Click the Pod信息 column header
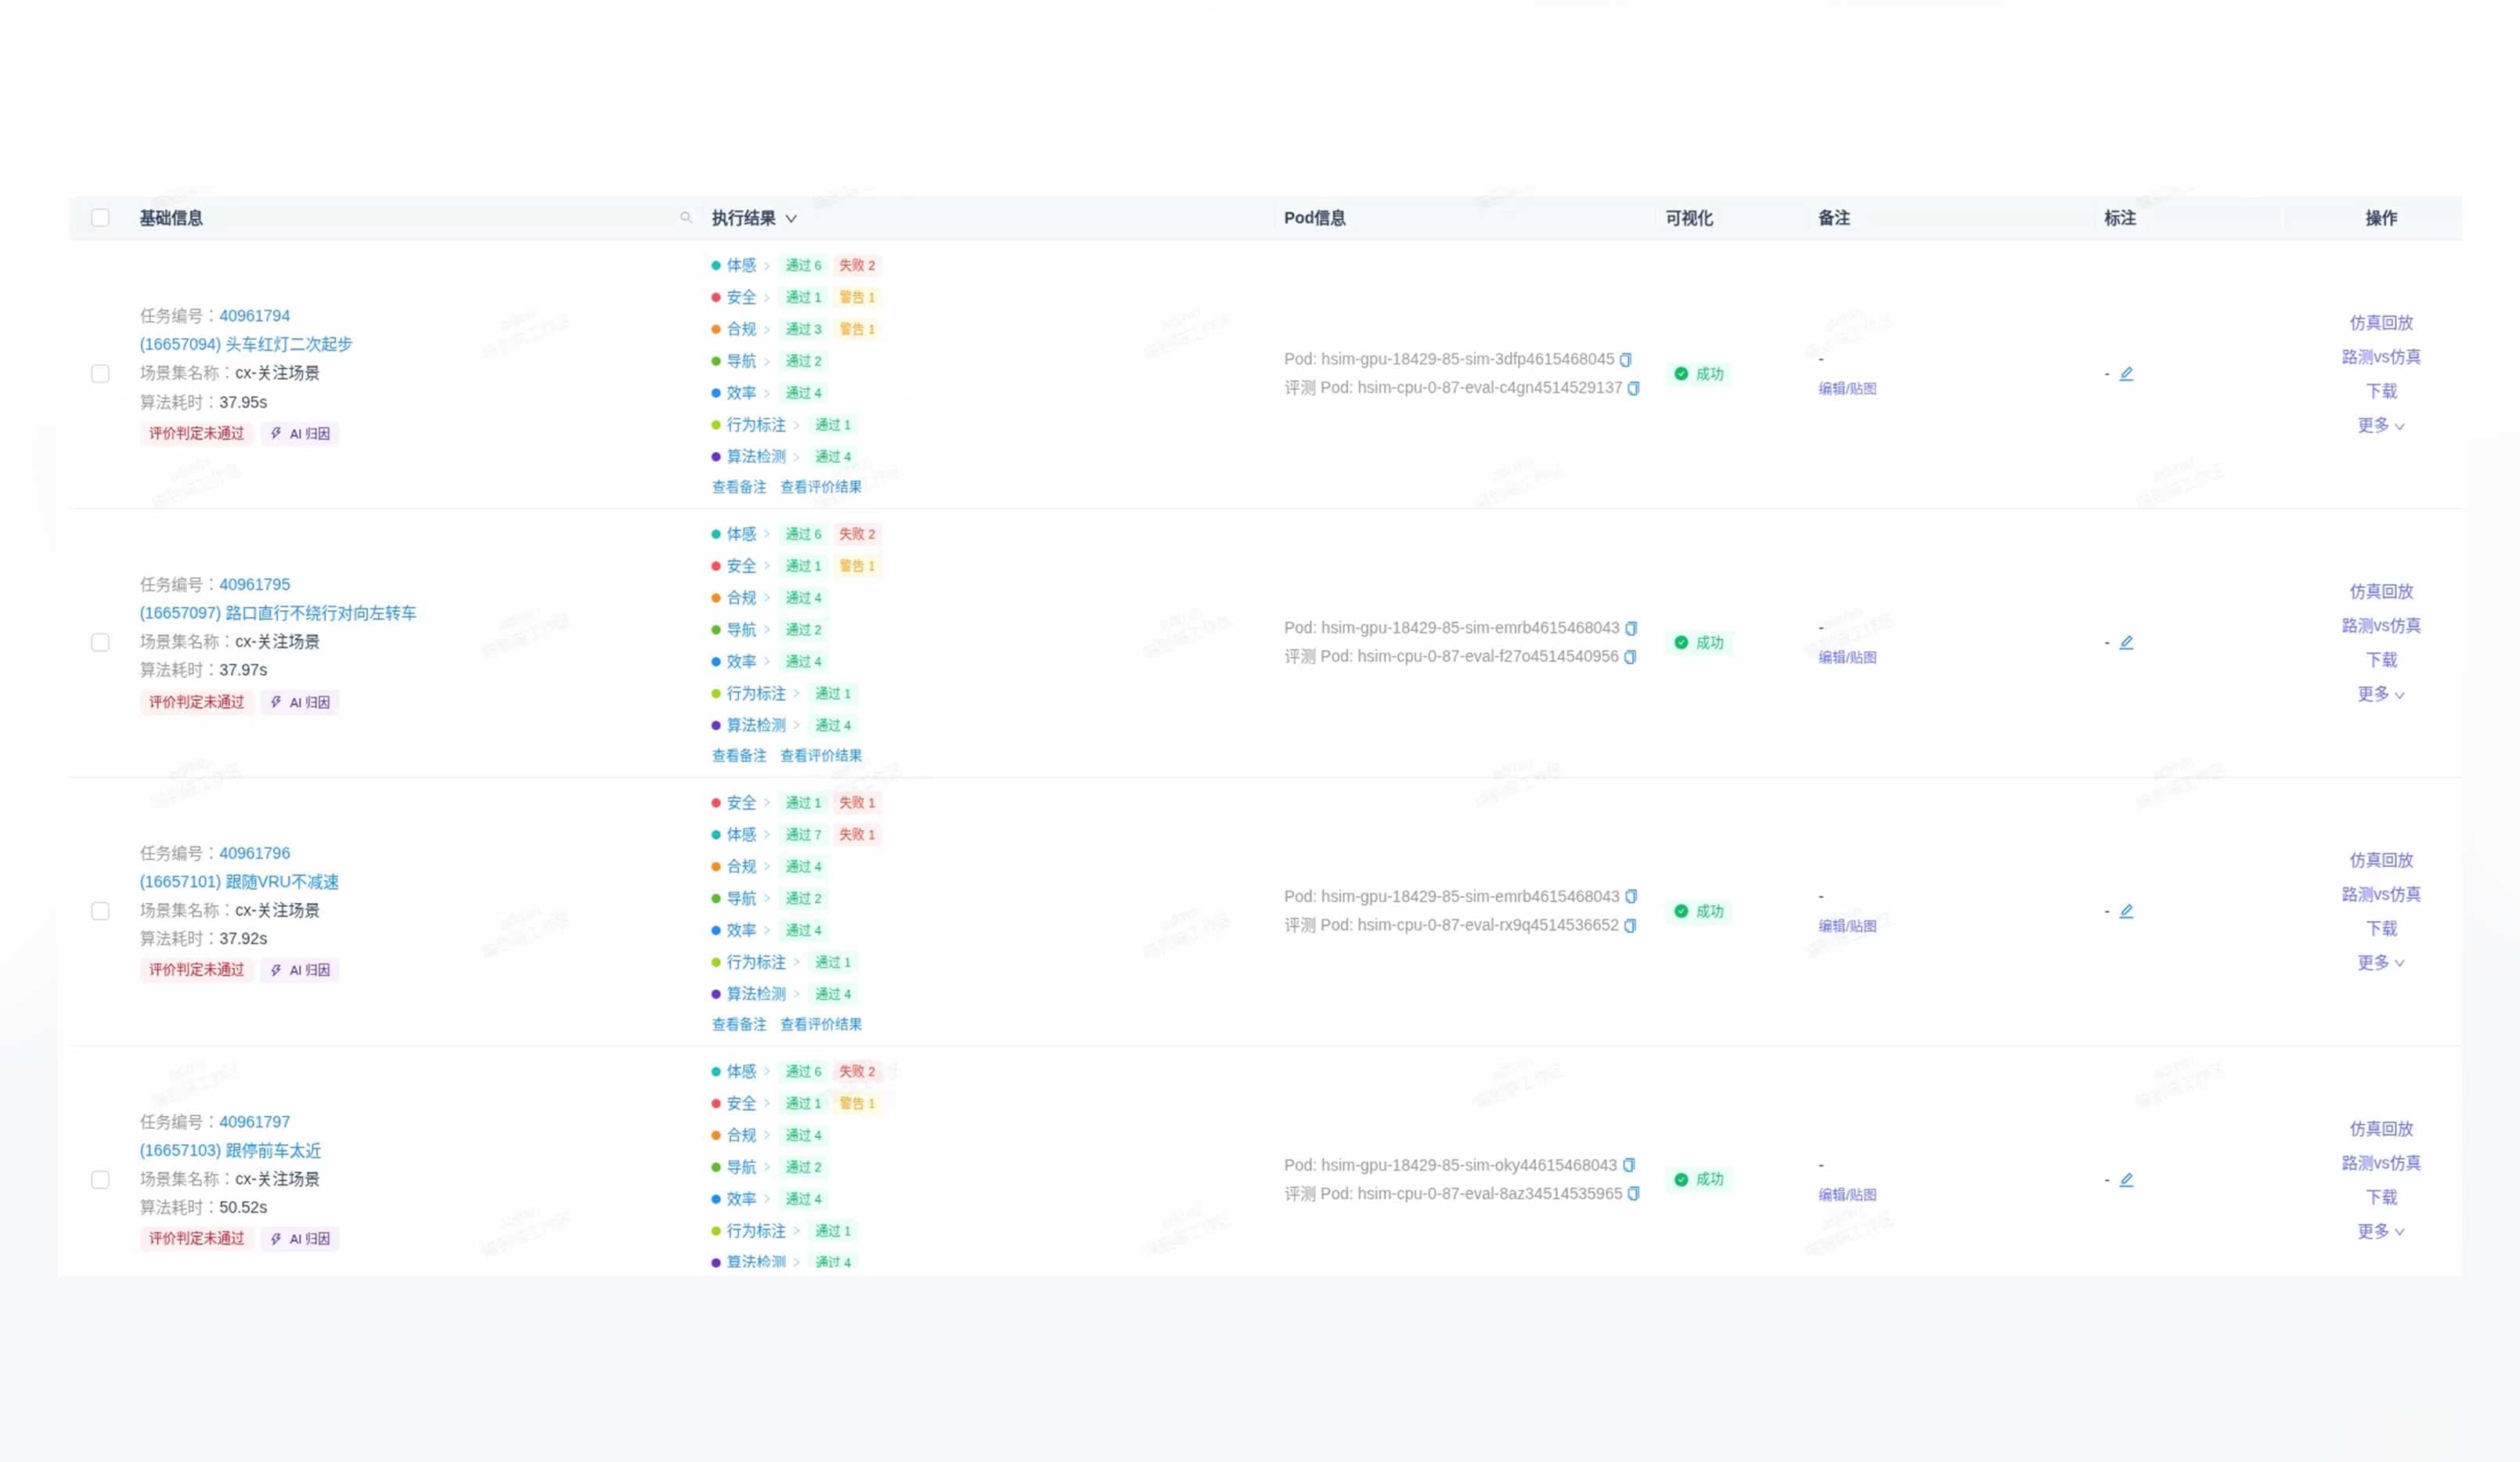The image size is (2520, 1462). point(1315,218)
